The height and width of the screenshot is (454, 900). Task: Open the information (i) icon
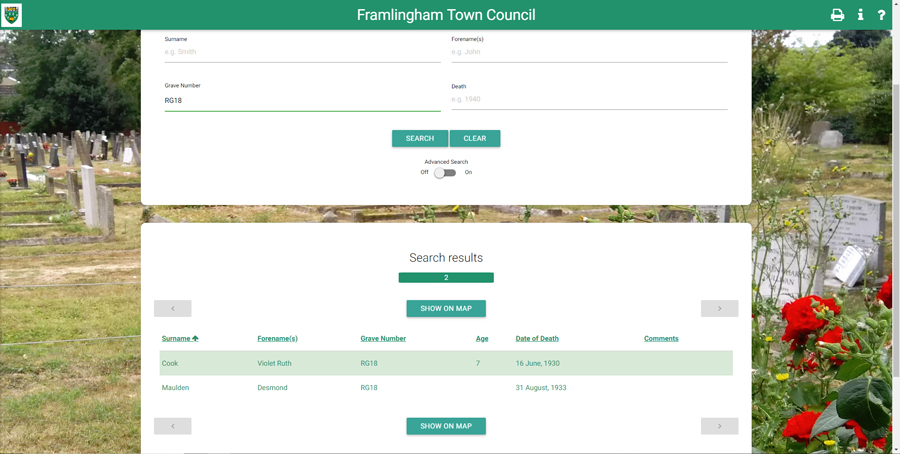tap(860, 15)
